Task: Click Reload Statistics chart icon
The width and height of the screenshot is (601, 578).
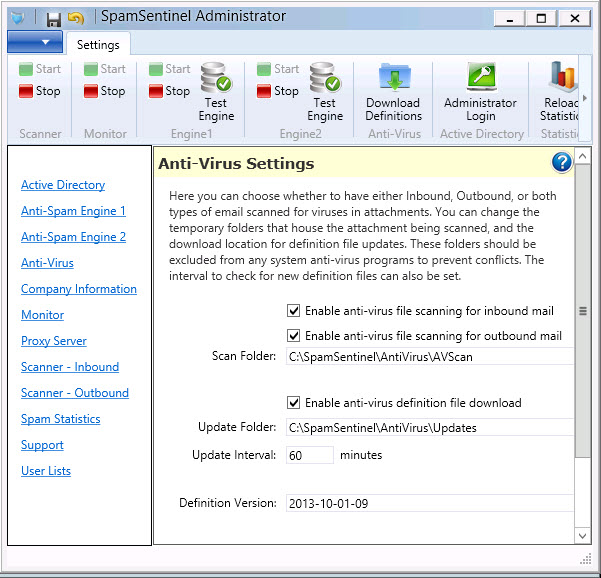Action: click(x=559, y=92)
